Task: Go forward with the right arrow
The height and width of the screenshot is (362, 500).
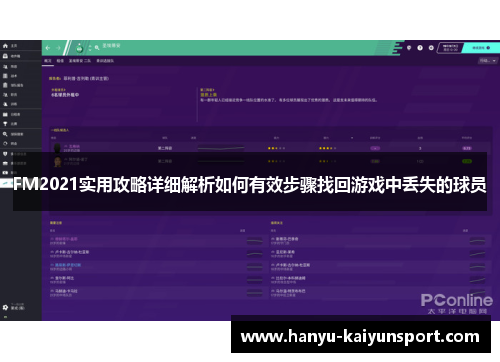Action: 58,48
